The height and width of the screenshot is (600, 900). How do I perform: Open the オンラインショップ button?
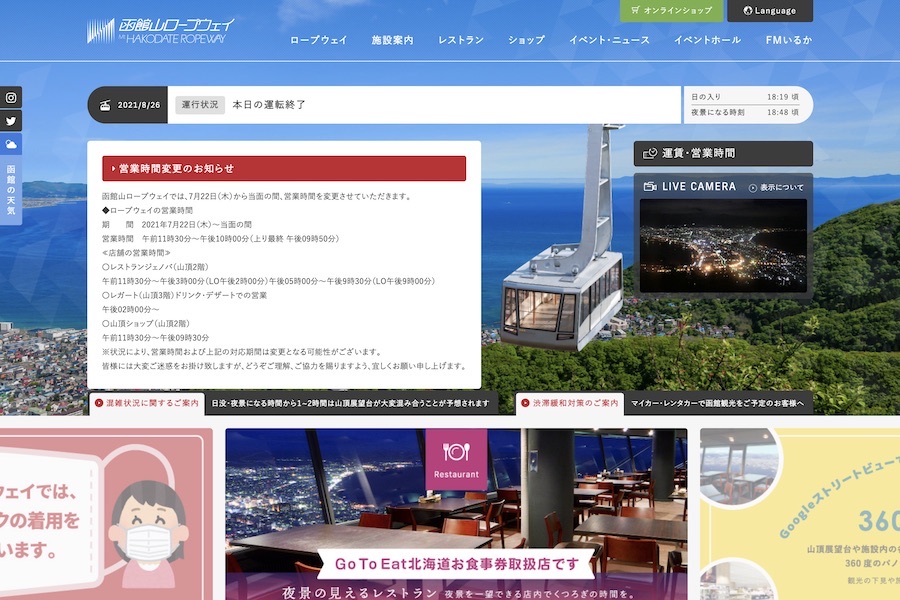click(672, 11)
